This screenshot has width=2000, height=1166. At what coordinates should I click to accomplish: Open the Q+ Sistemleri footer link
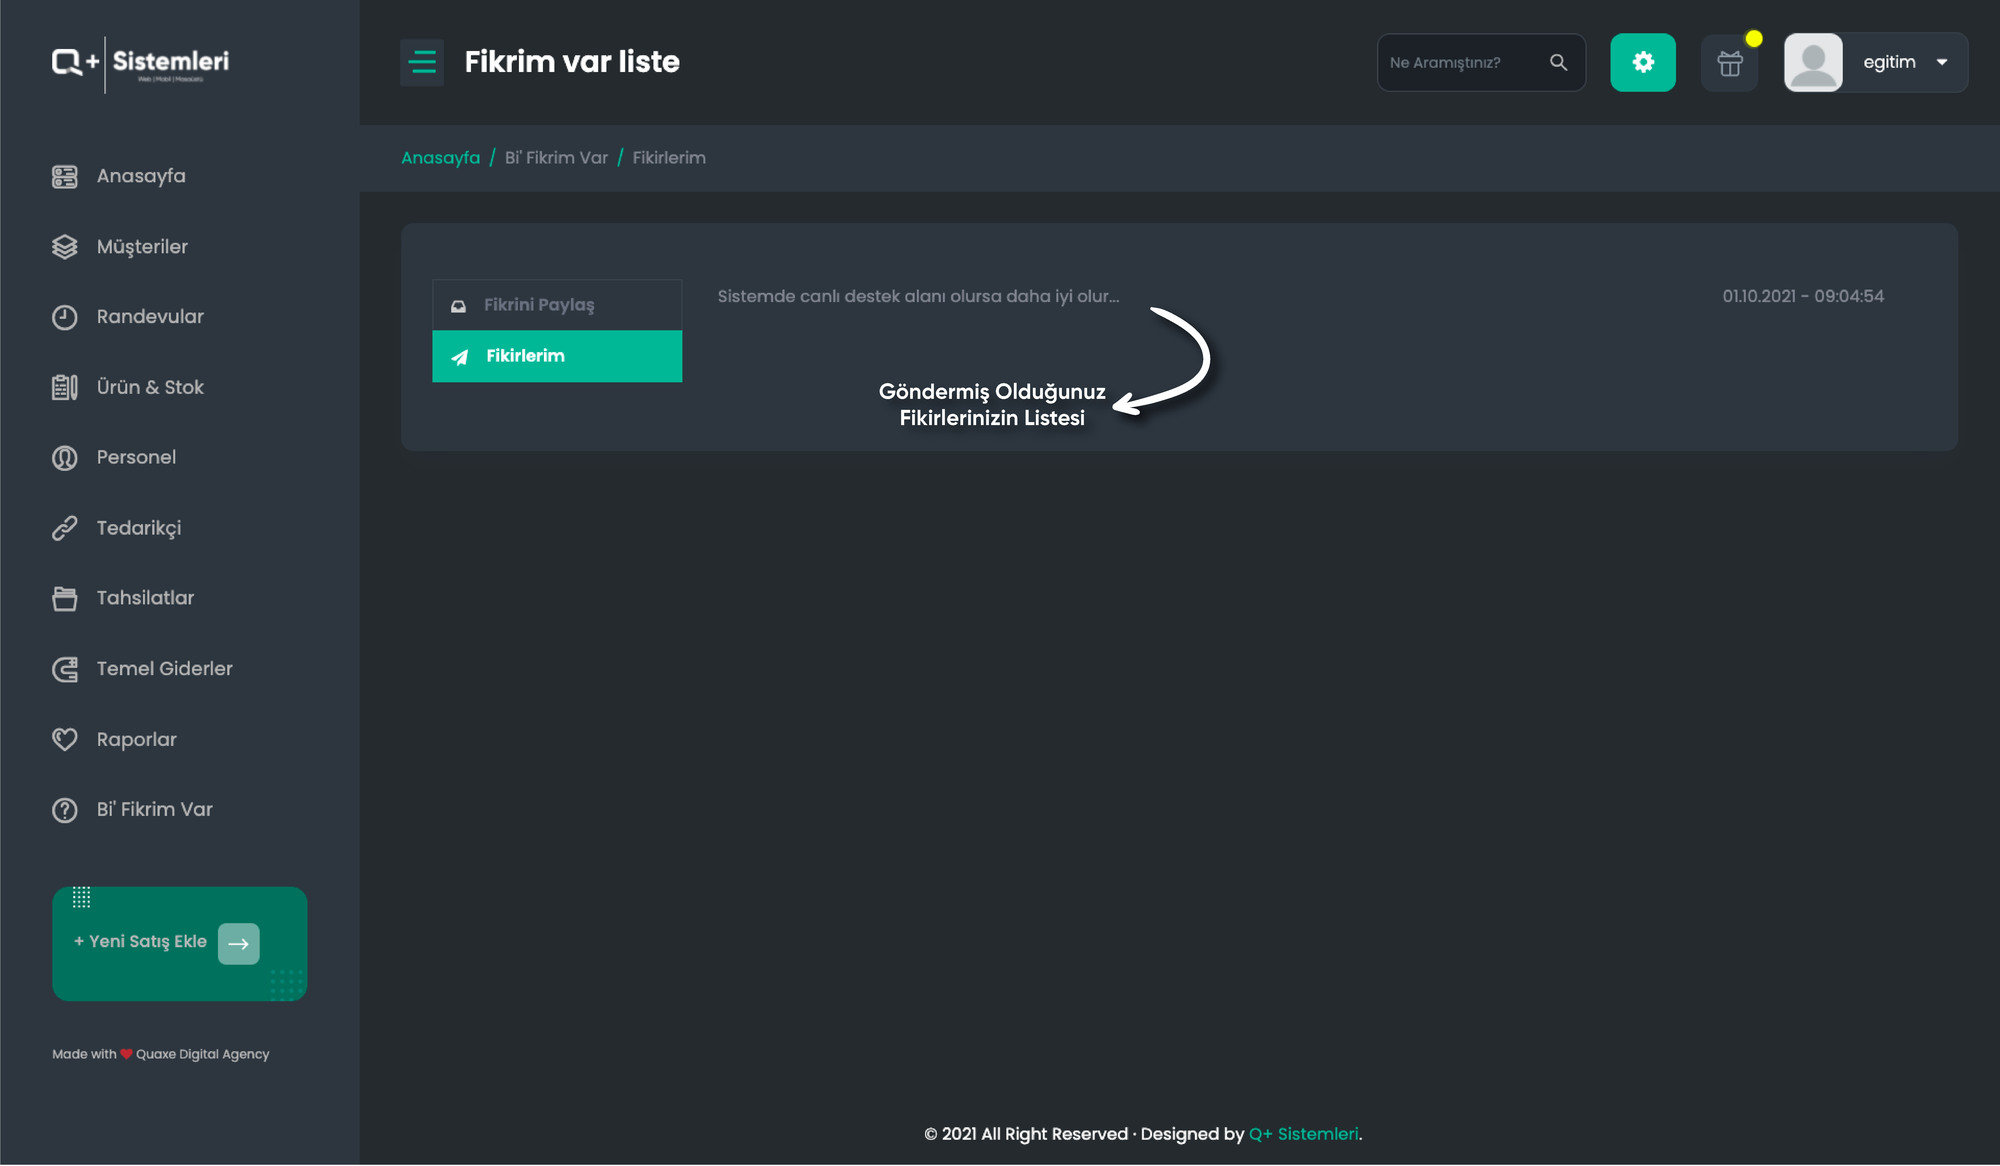(x=1303, y=1134)
